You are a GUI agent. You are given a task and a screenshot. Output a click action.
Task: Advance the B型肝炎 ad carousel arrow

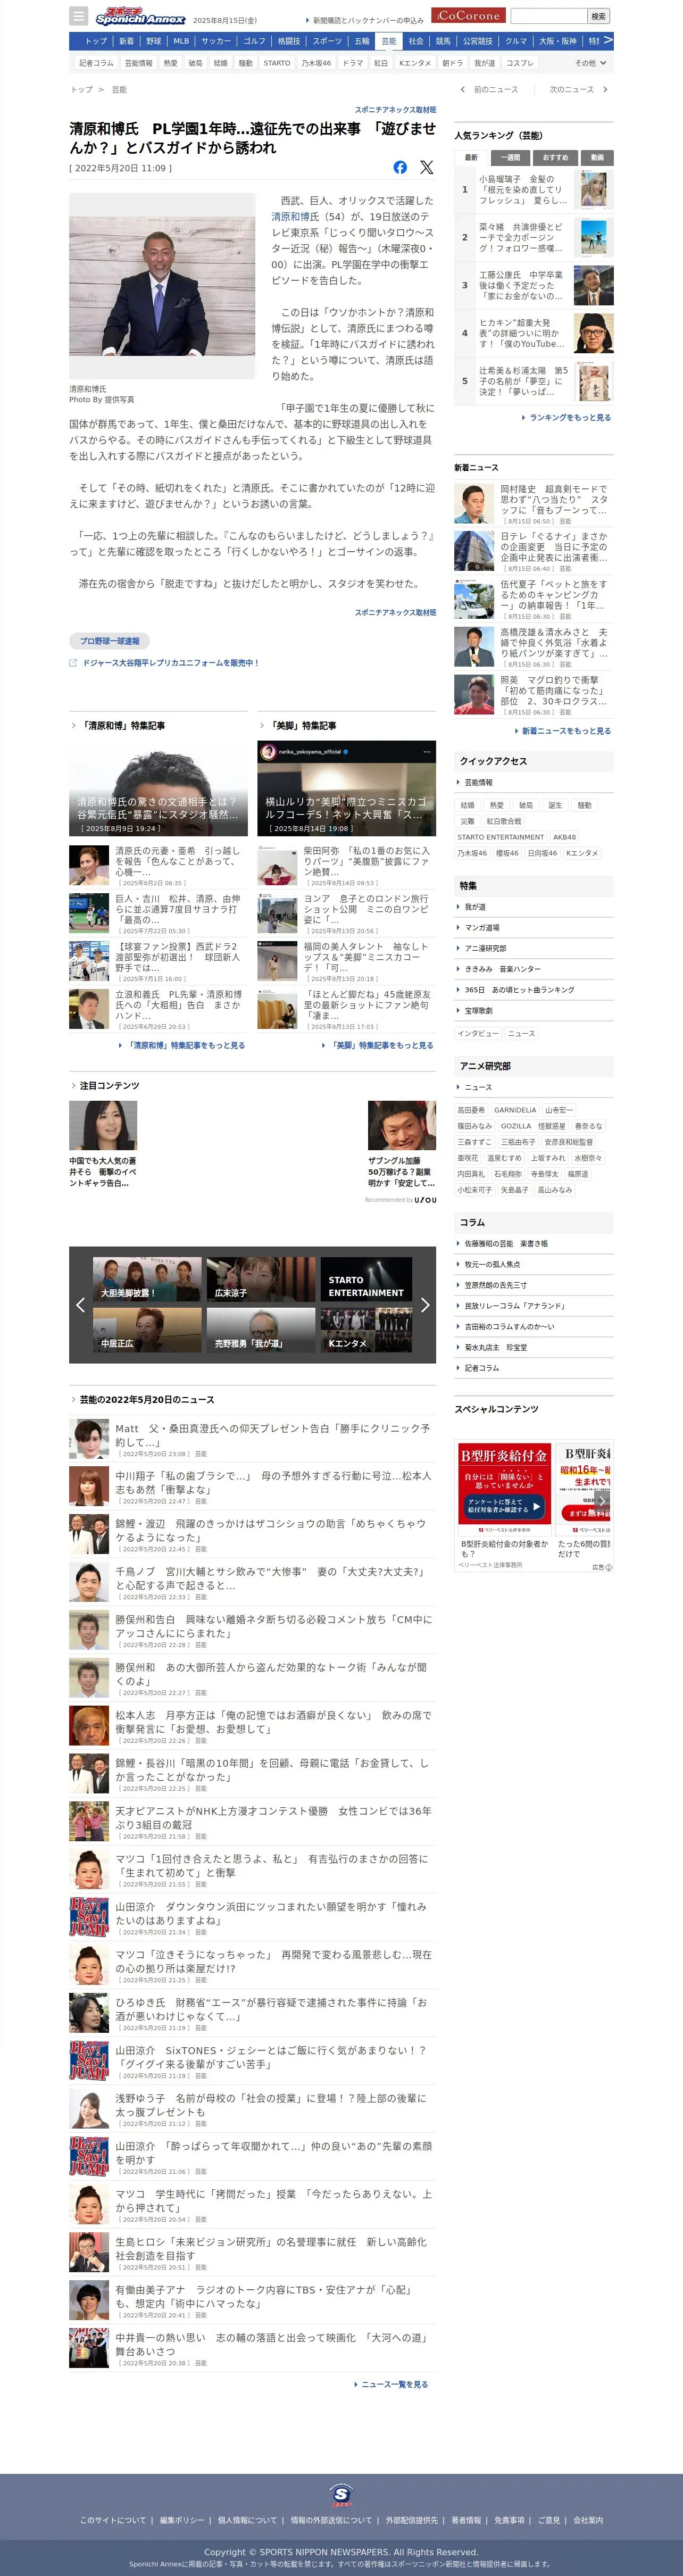click(x=601, y=1501)
